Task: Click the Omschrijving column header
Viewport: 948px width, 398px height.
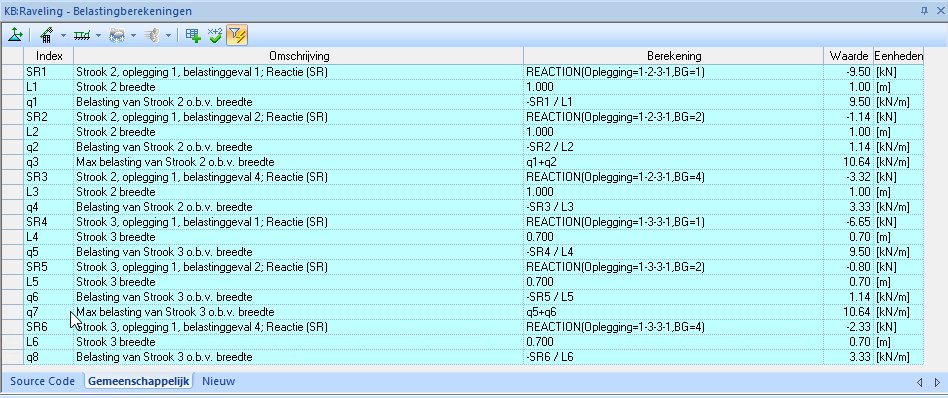Action: click(x=299, y=56)
